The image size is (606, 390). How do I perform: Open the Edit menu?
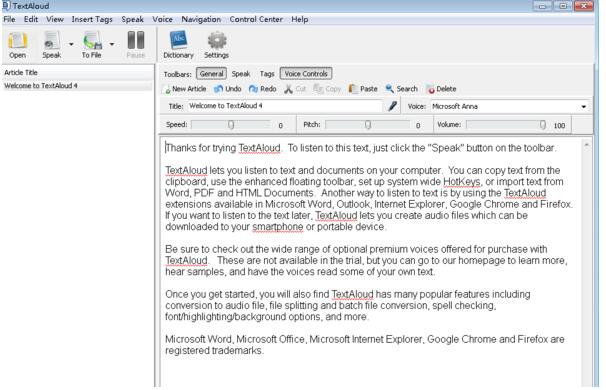point(31,19)
